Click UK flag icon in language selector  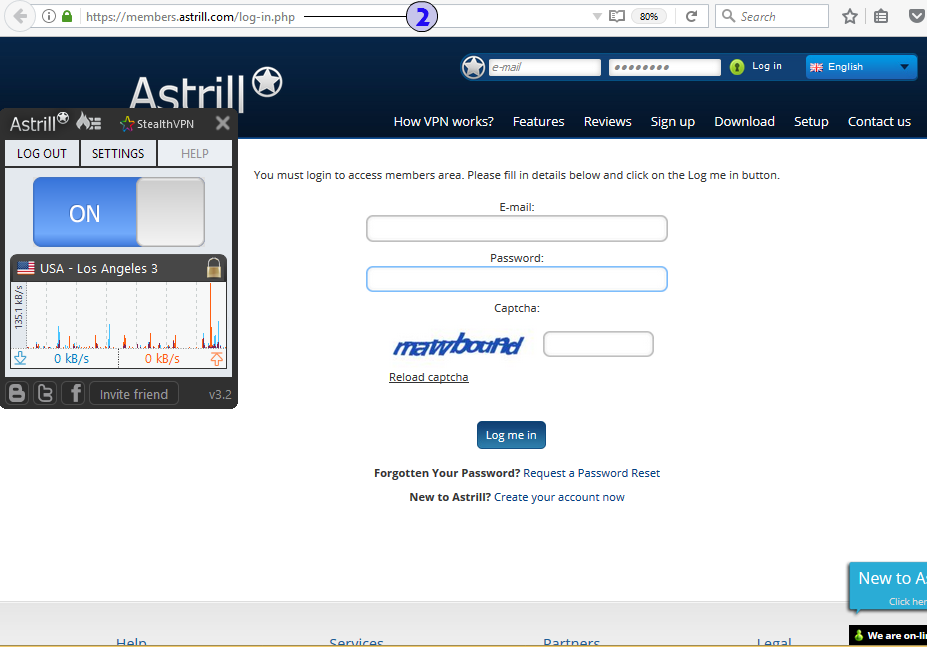[816, 67]
